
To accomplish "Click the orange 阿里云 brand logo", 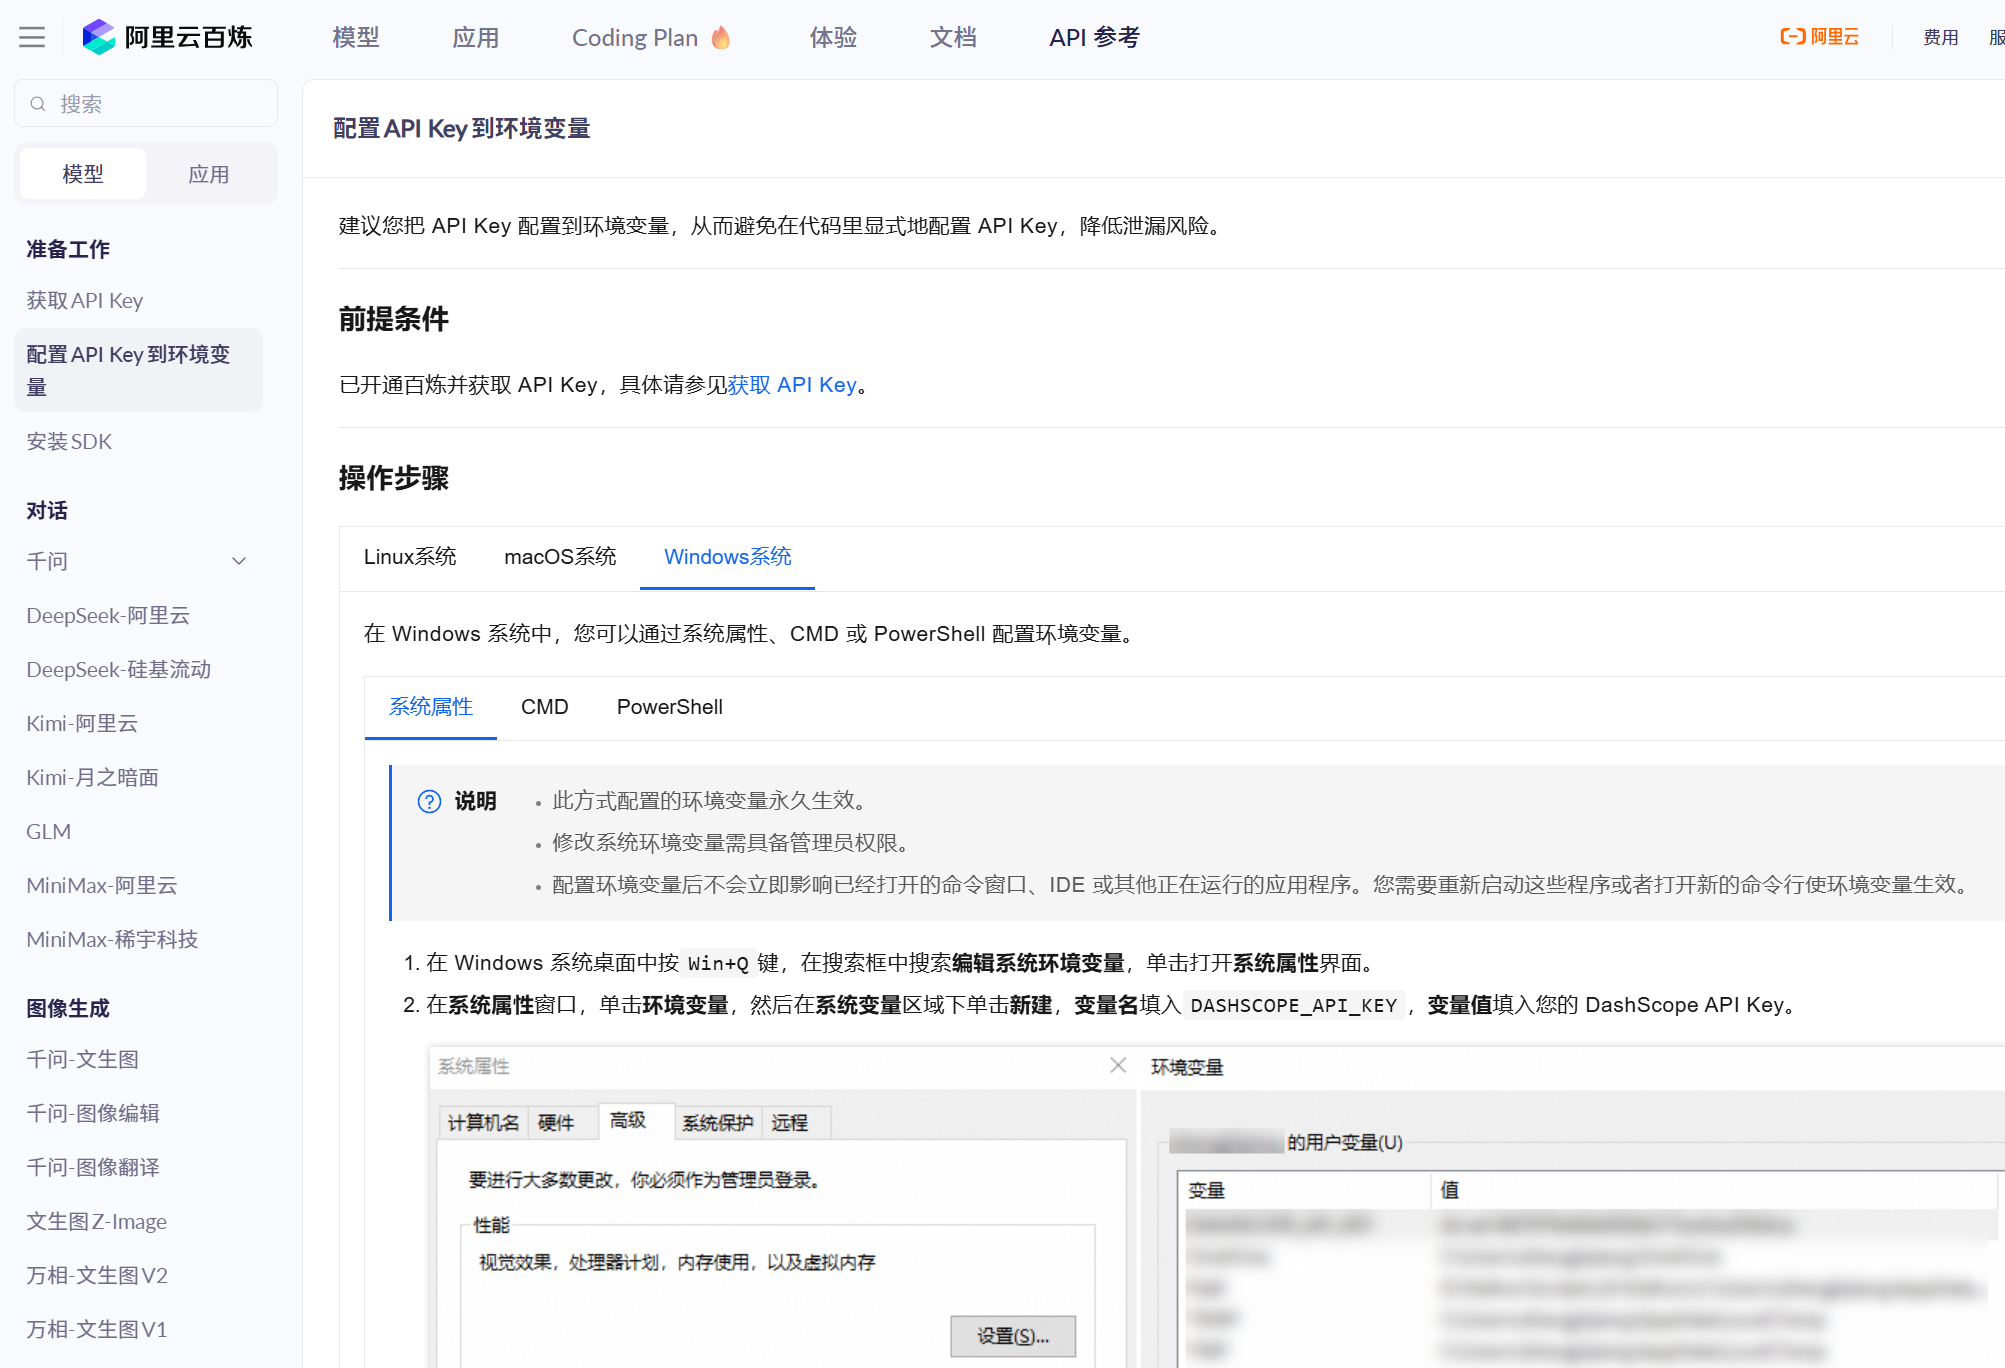I will point(1819,37).
